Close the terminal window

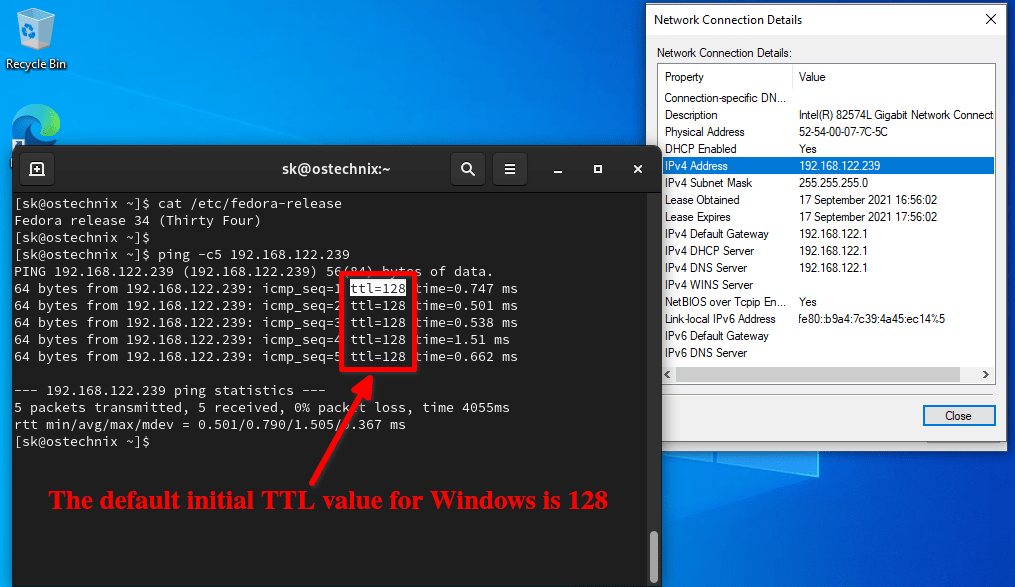(638, 169)
